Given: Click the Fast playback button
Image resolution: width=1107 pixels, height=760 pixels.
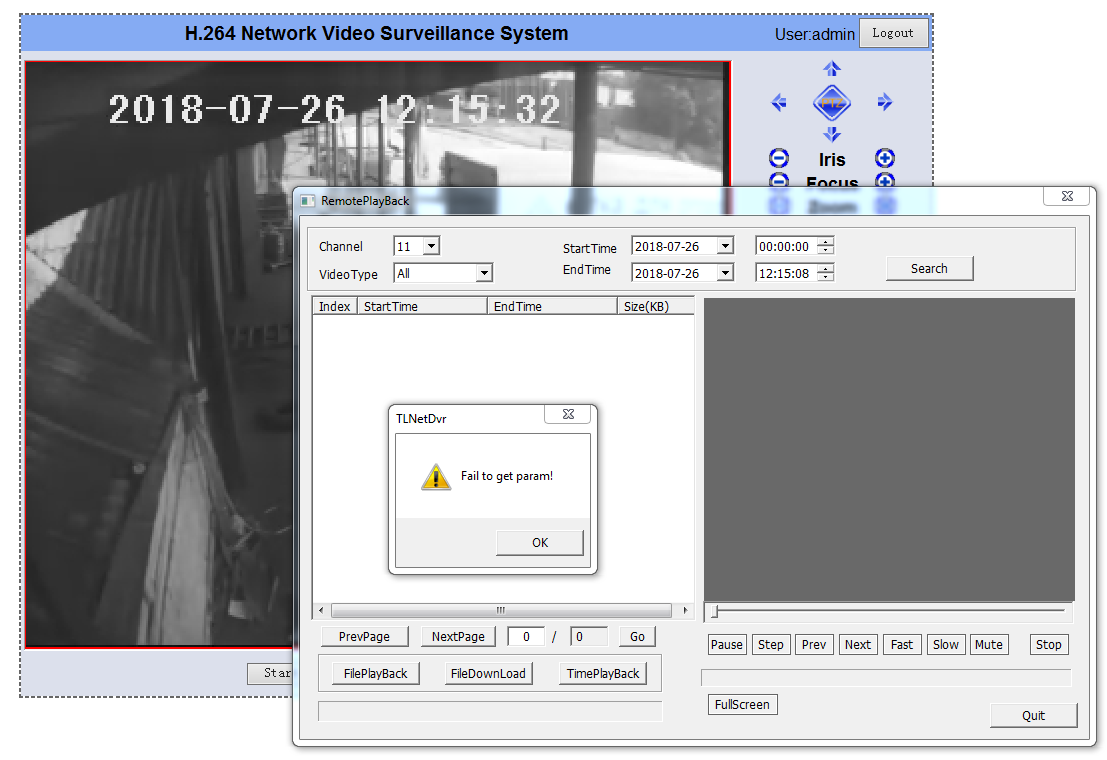Looking at the screenshot, I should pos(902,644).
